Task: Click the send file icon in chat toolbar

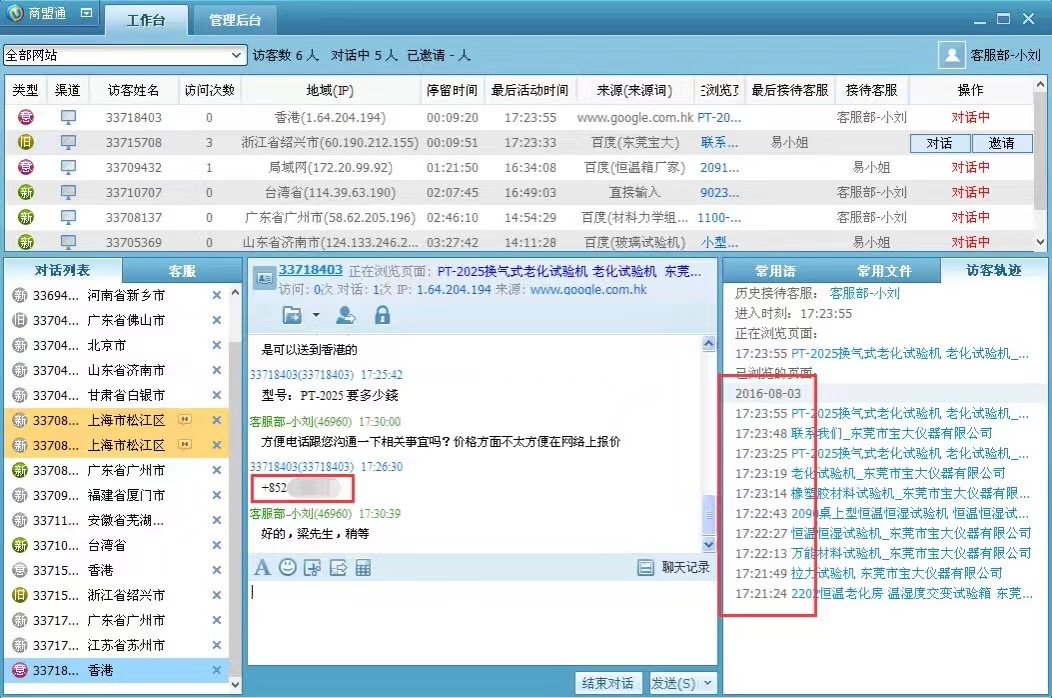Action: click(338, 568)
